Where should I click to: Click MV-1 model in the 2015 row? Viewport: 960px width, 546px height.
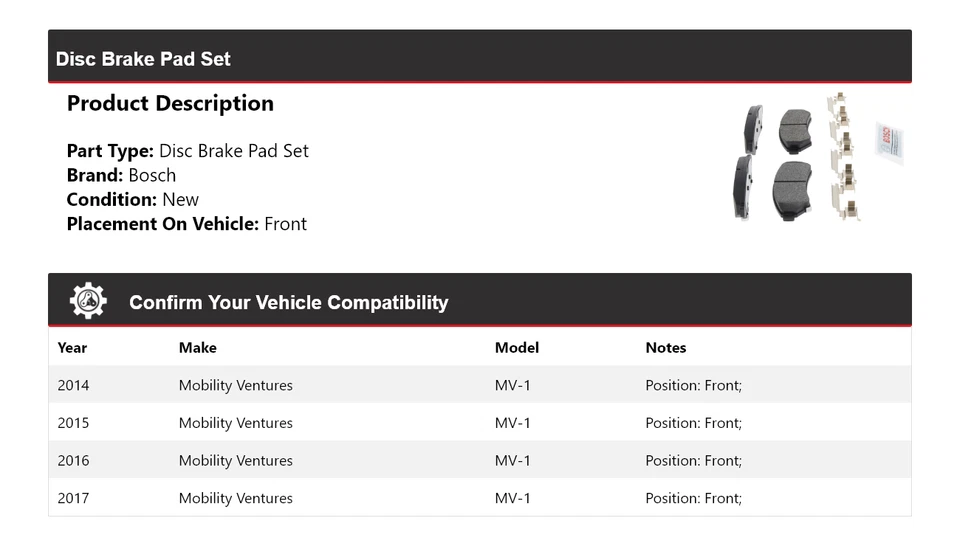point(512,423)
